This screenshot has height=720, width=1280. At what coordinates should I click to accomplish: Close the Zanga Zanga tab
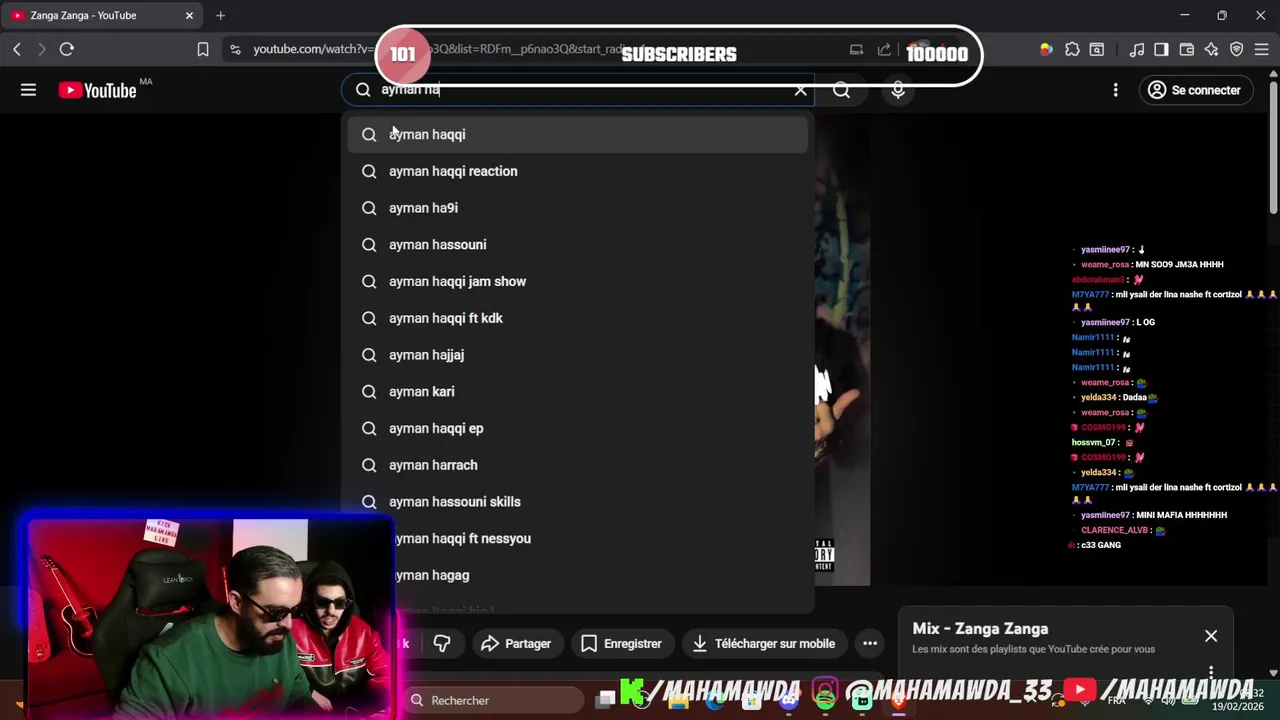190,15
